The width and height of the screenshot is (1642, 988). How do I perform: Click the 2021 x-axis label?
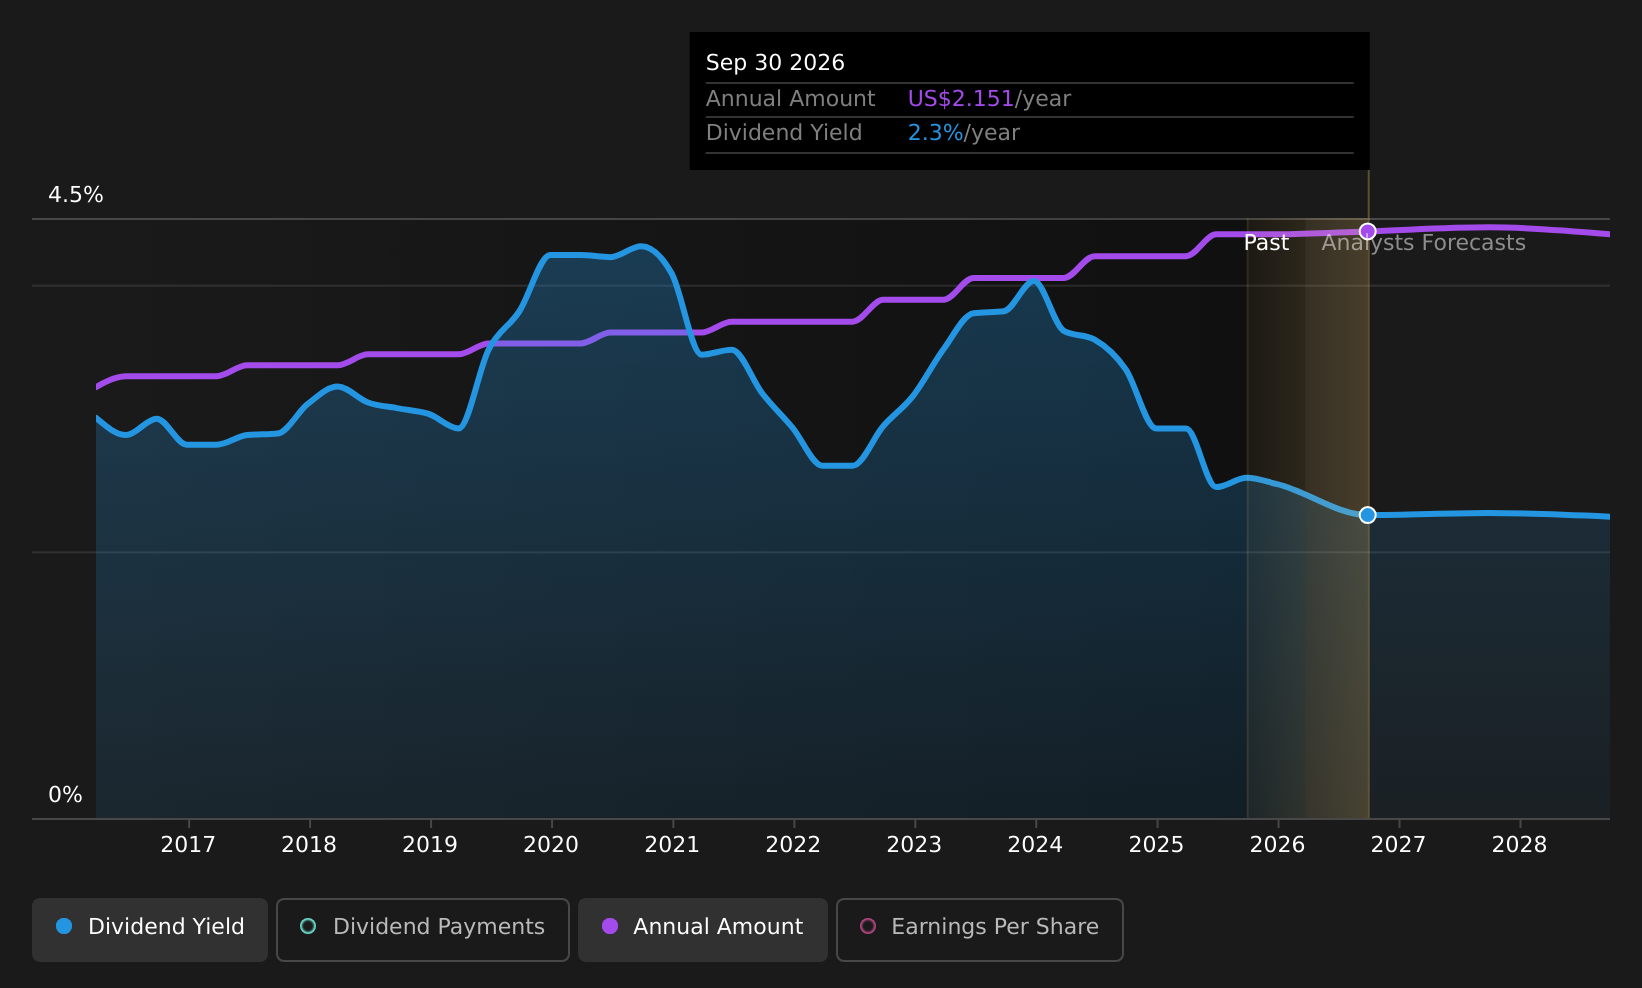coord(672,845)
